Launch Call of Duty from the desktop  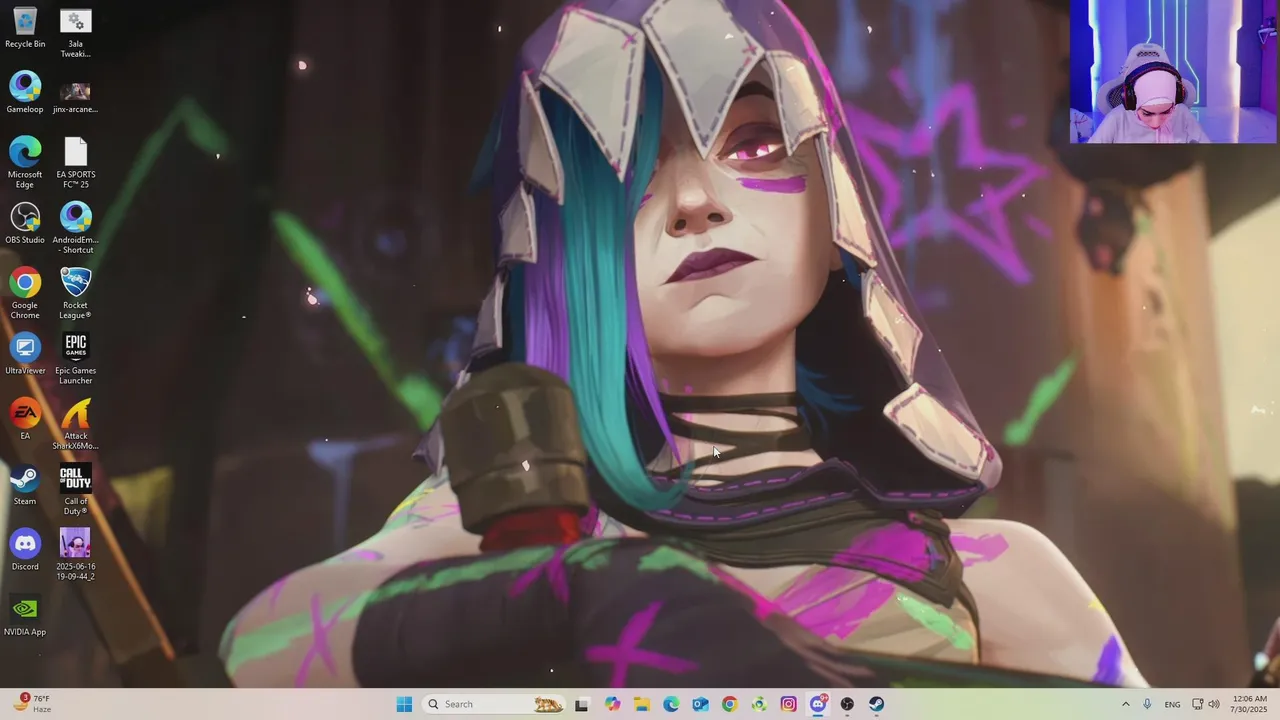[75, 489]
